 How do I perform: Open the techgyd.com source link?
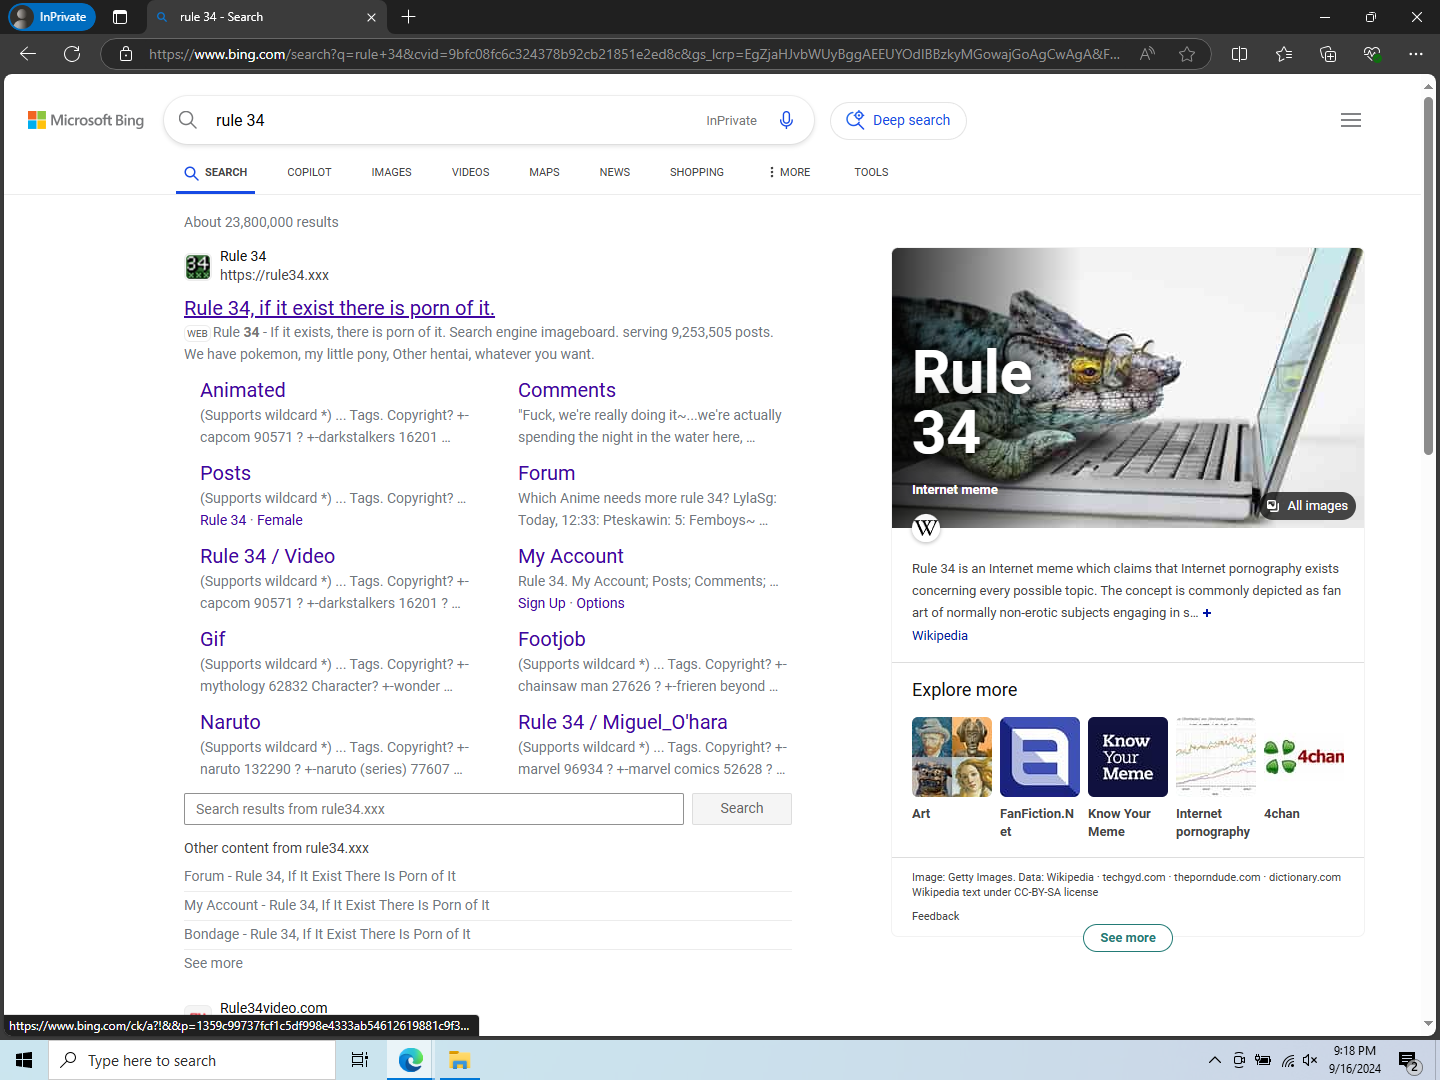tap(1134, 877)
